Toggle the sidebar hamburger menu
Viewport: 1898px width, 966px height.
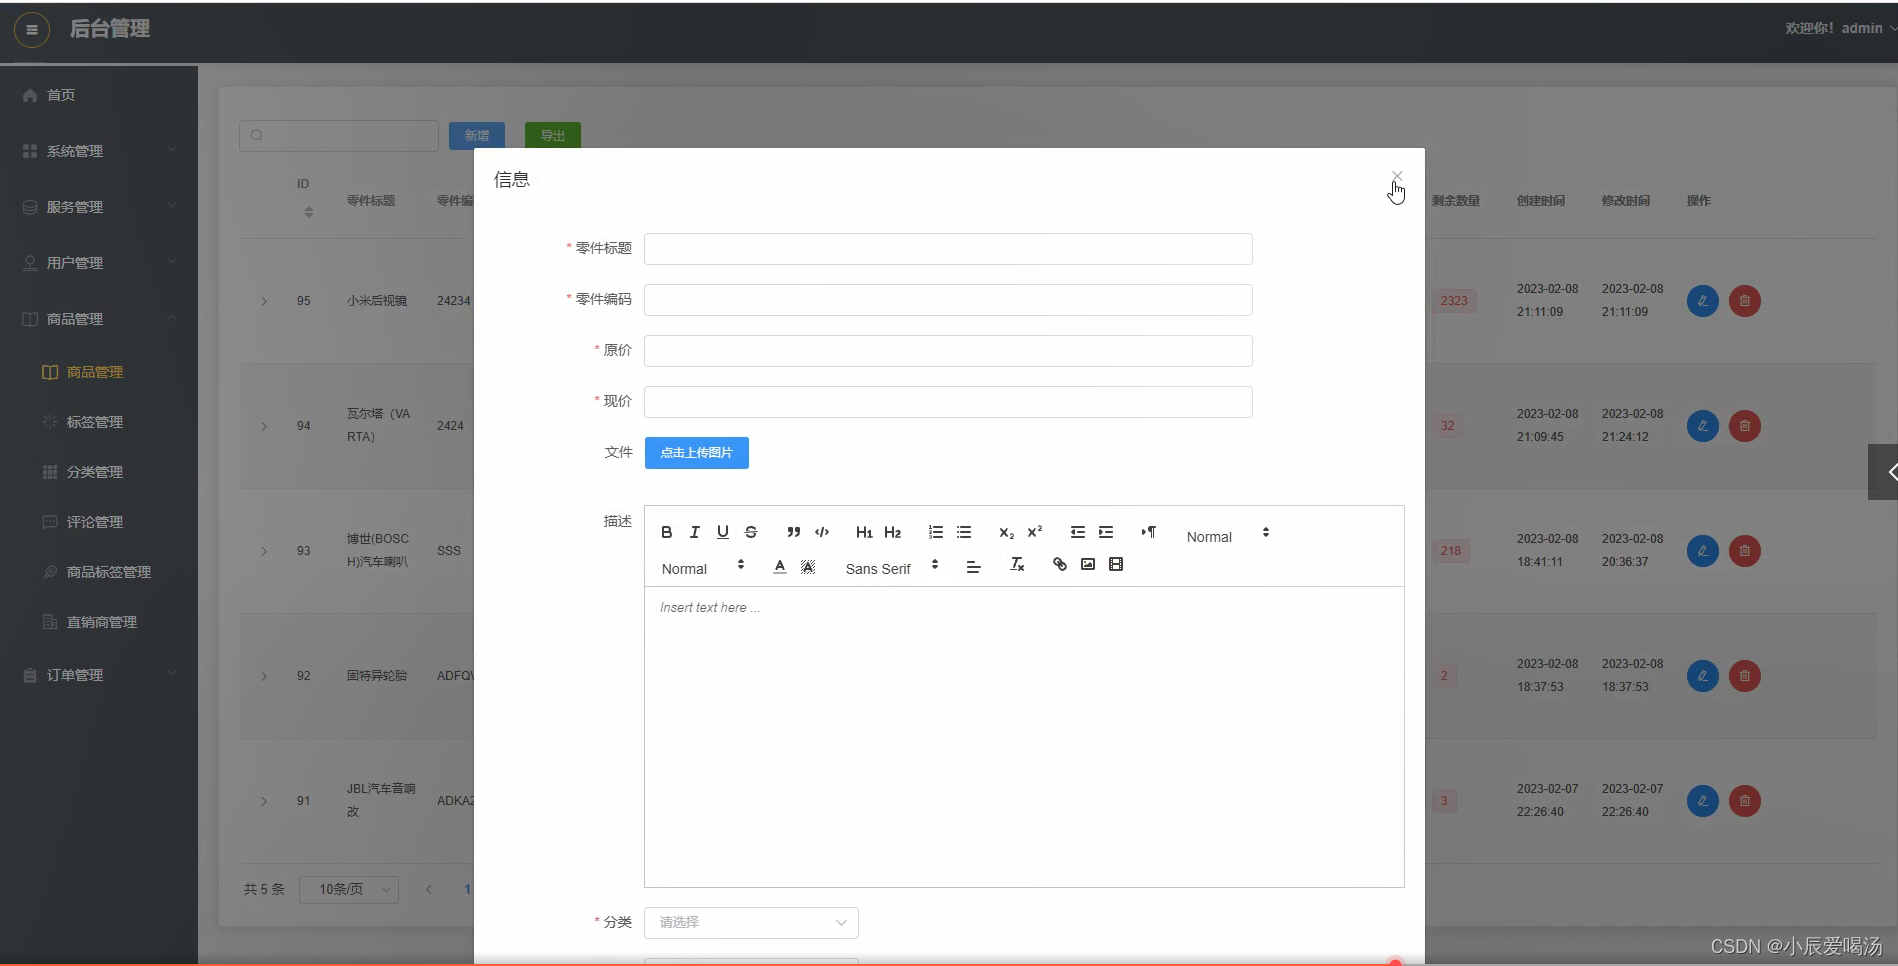tap(32, 29)
